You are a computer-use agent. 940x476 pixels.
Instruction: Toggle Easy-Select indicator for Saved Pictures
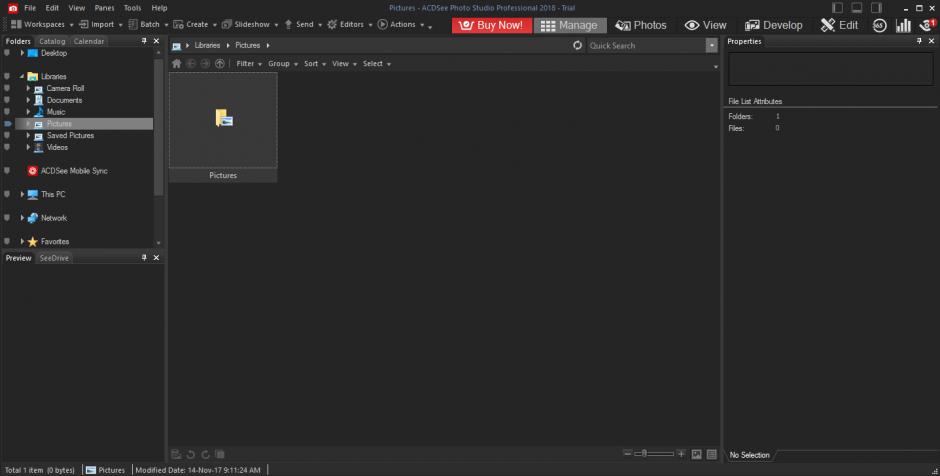point(7,135)
